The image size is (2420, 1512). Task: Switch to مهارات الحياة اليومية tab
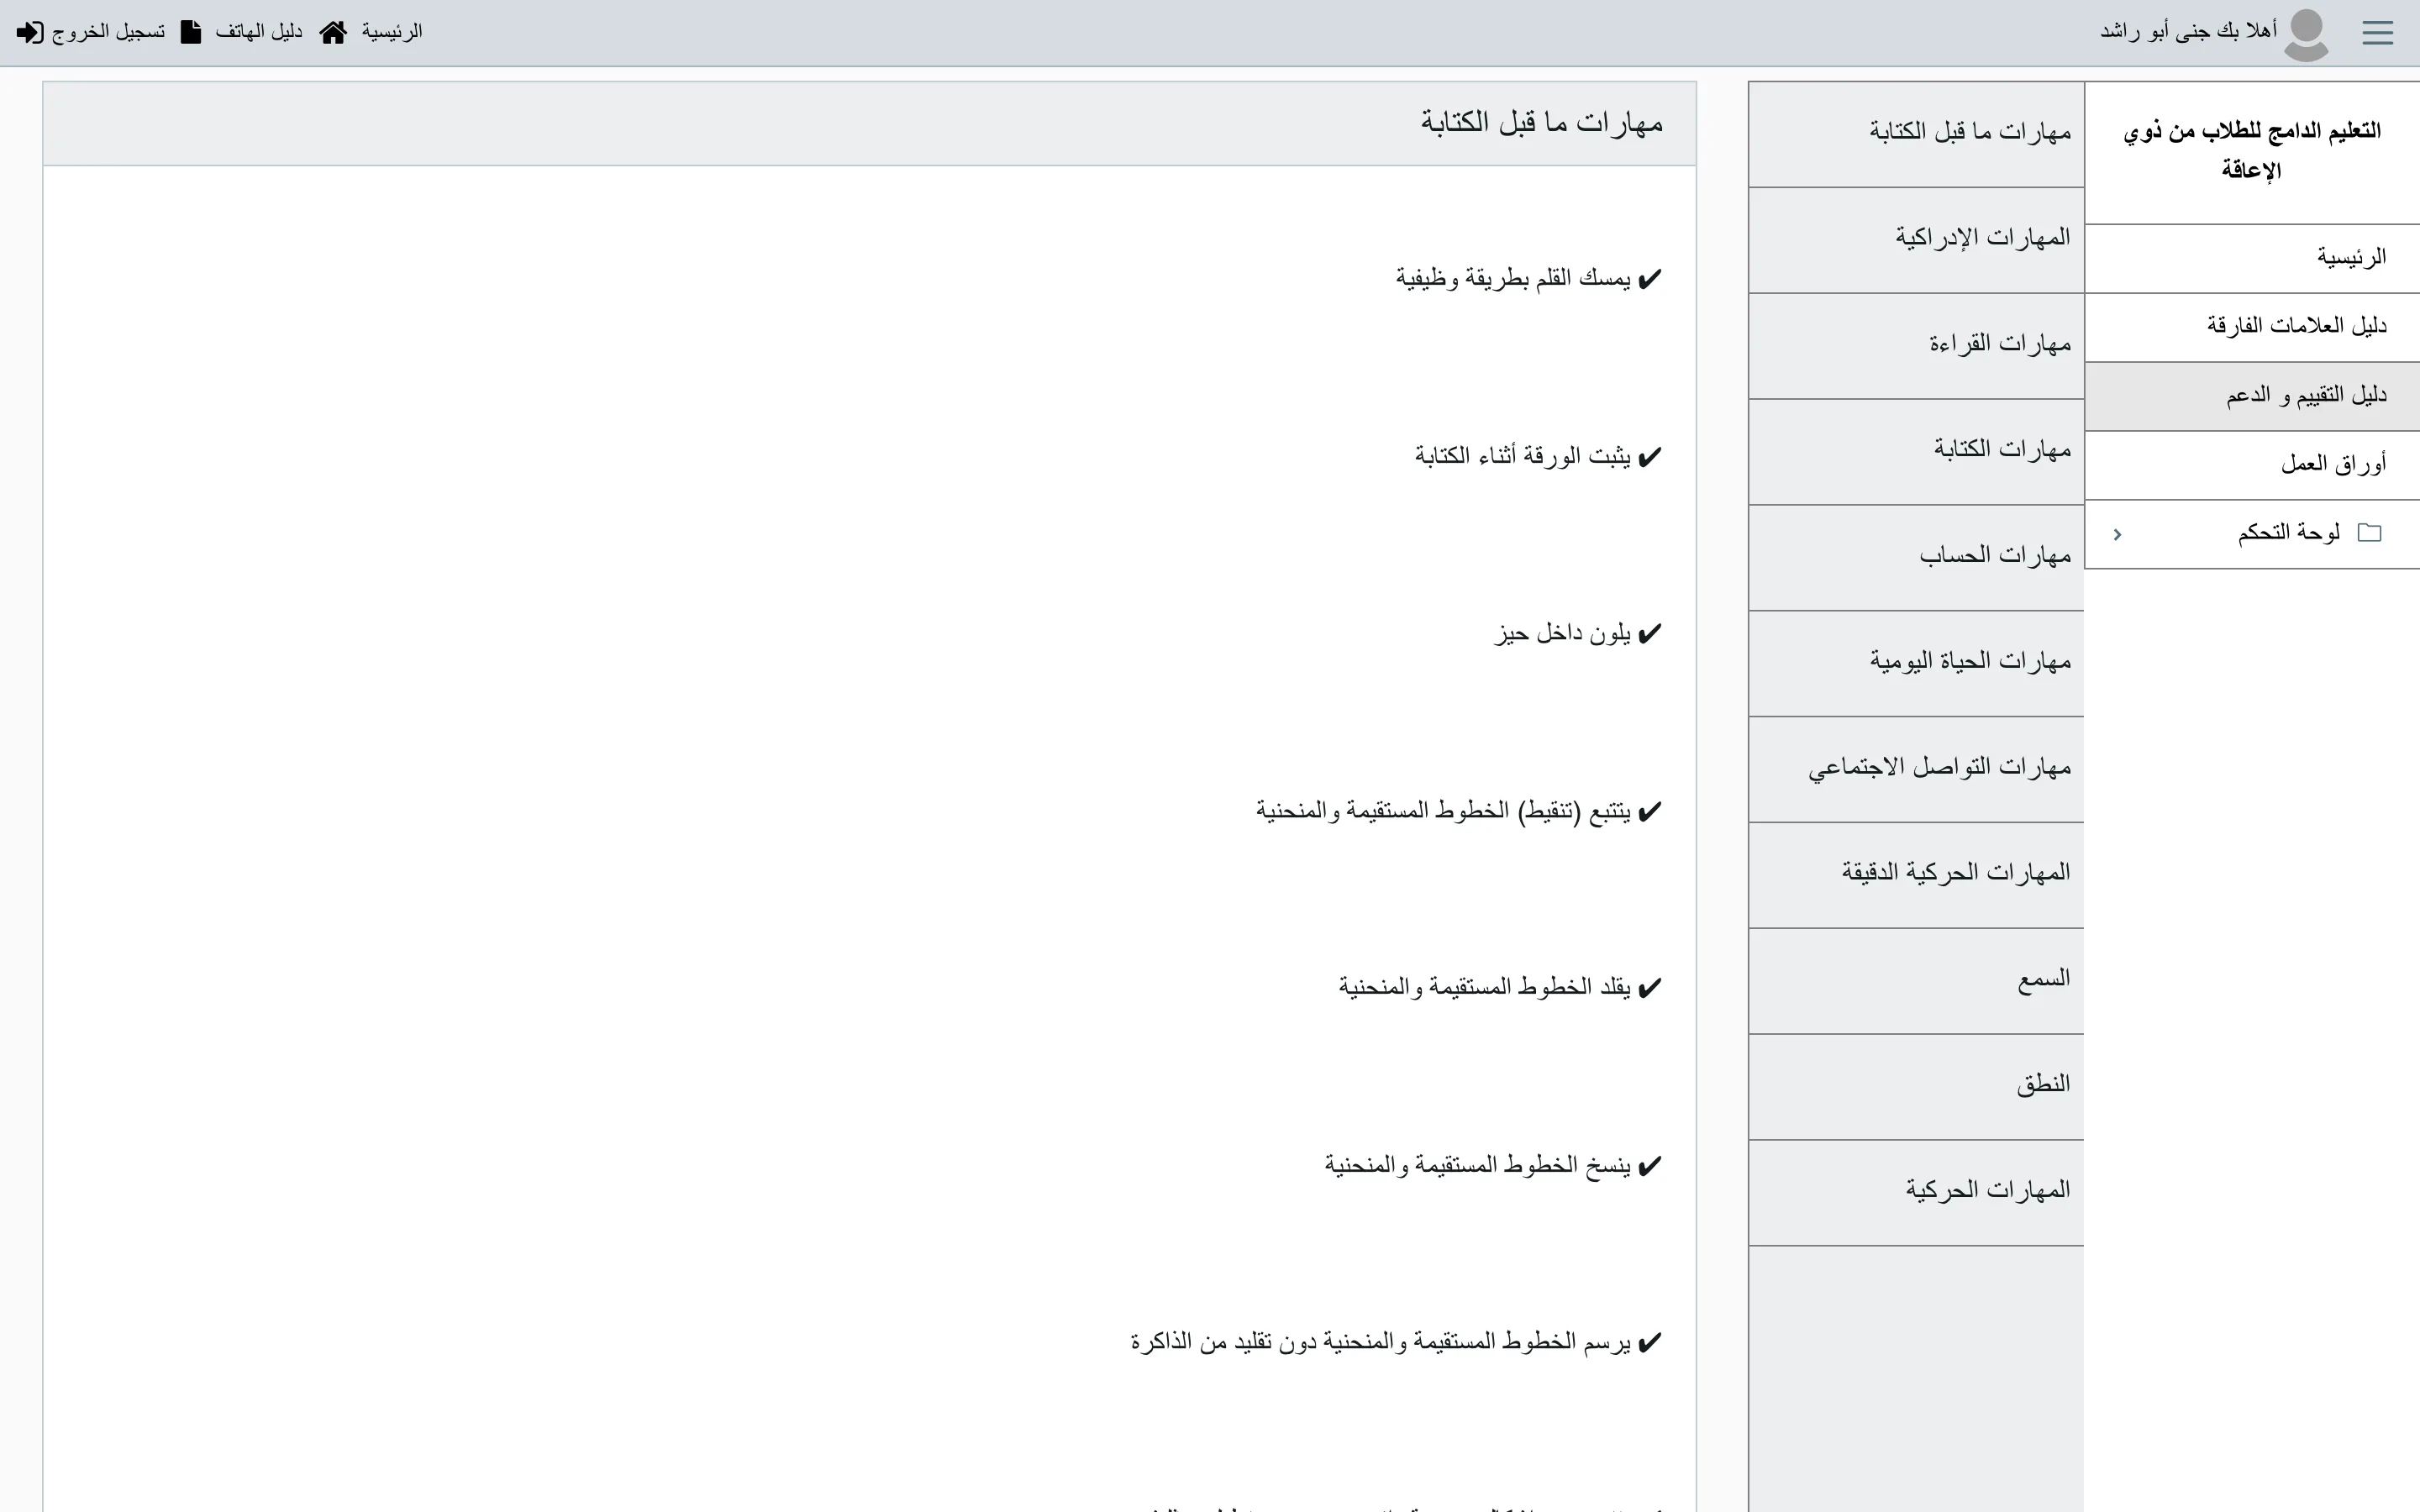point(1916,664)
